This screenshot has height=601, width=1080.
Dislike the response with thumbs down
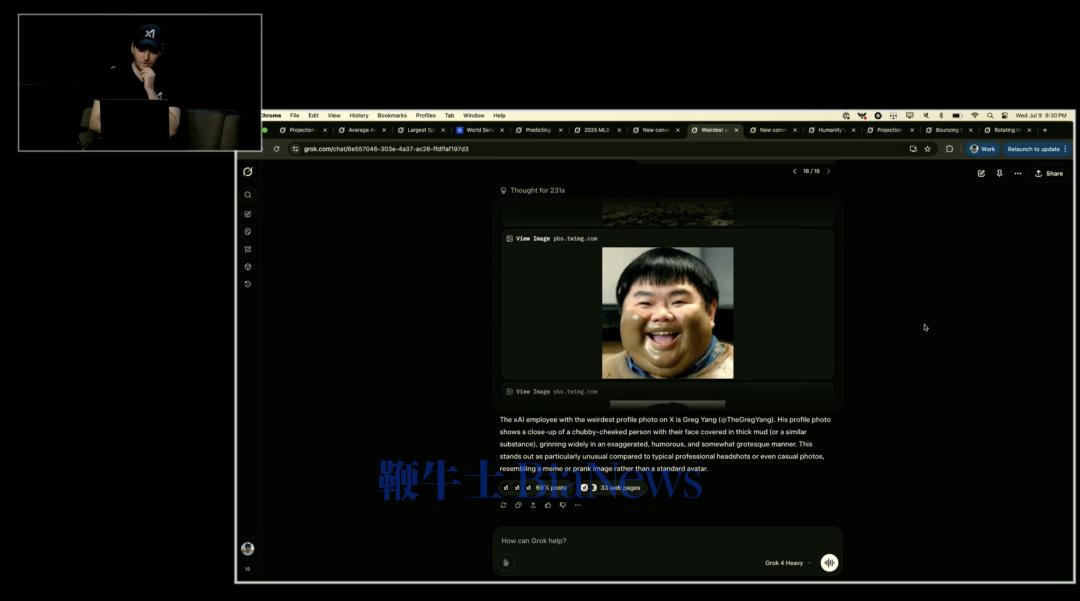click(563, 505)
